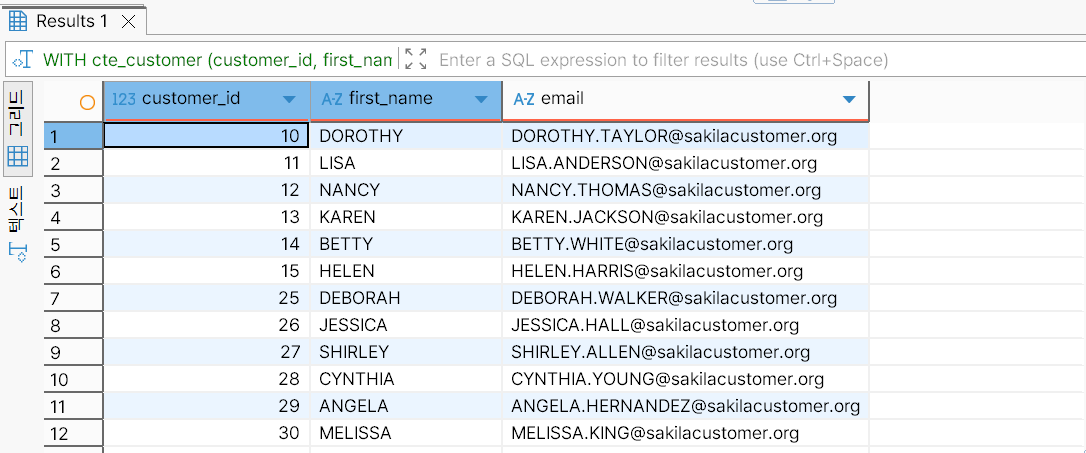
Task: Open the first_name column dropdown arrow
Action: tap(481, 100)
